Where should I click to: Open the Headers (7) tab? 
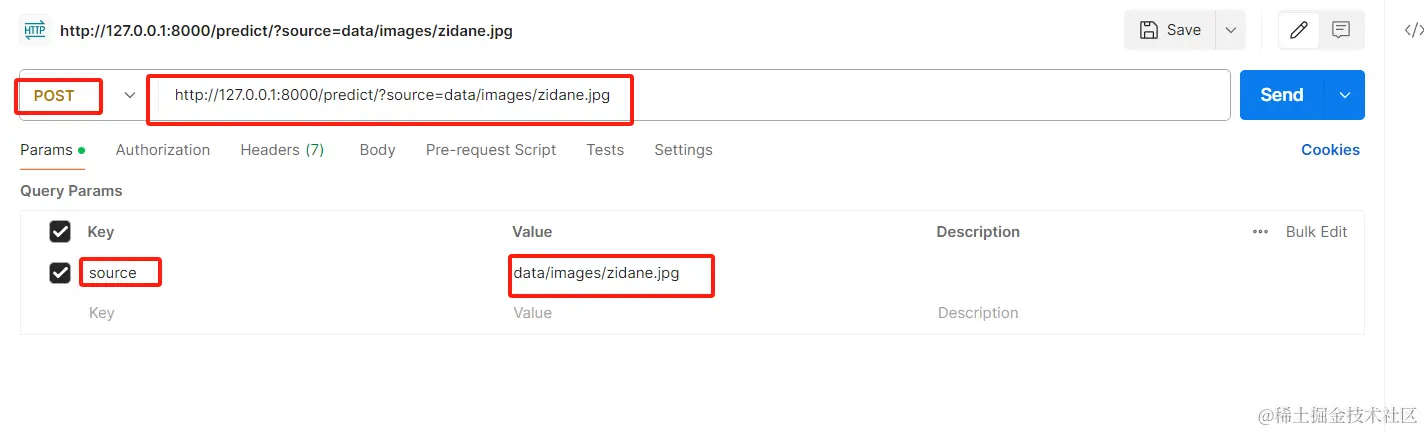coord(282,150)
